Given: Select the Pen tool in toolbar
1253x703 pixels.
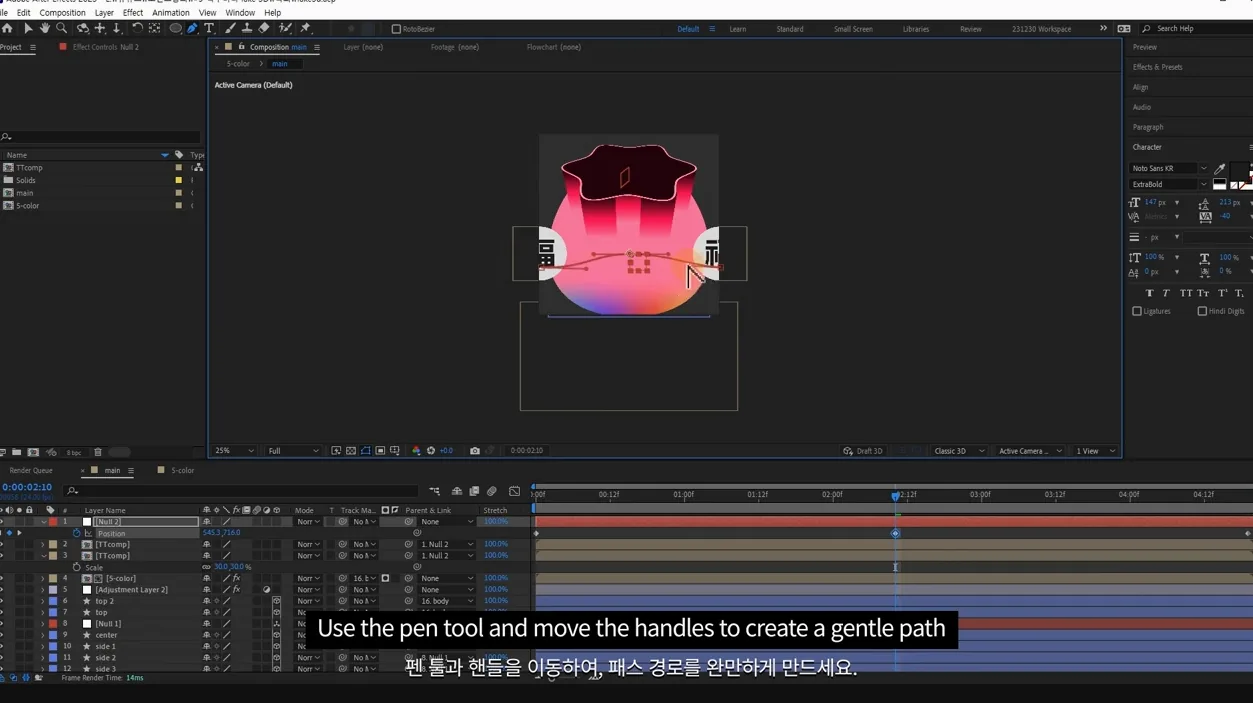Looking at the screenshot, I should (x=192, y=29).
